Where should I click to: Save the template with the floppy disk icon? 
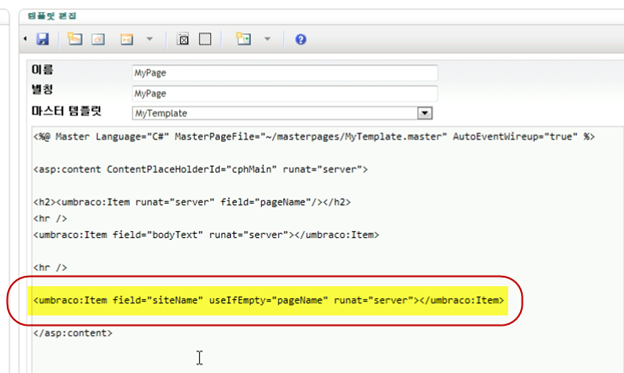[x=43, y=39]
